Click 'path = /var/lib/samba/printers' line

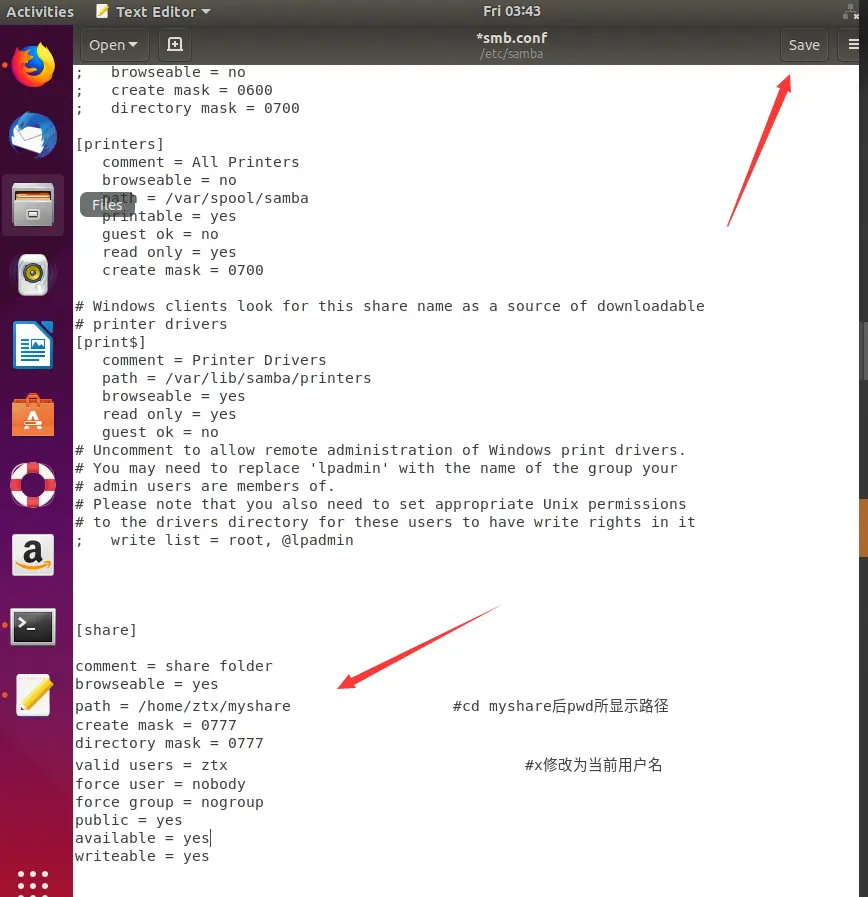[237, 378]
